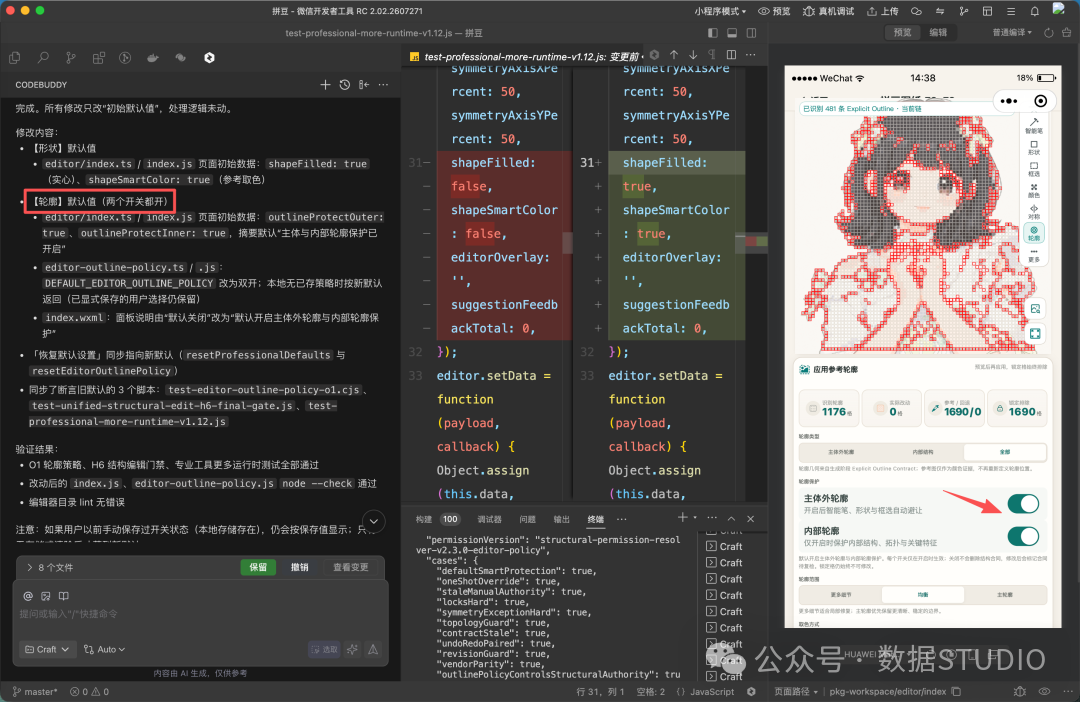Turn off the 内部轮廓 switch

pos(1023,536)
